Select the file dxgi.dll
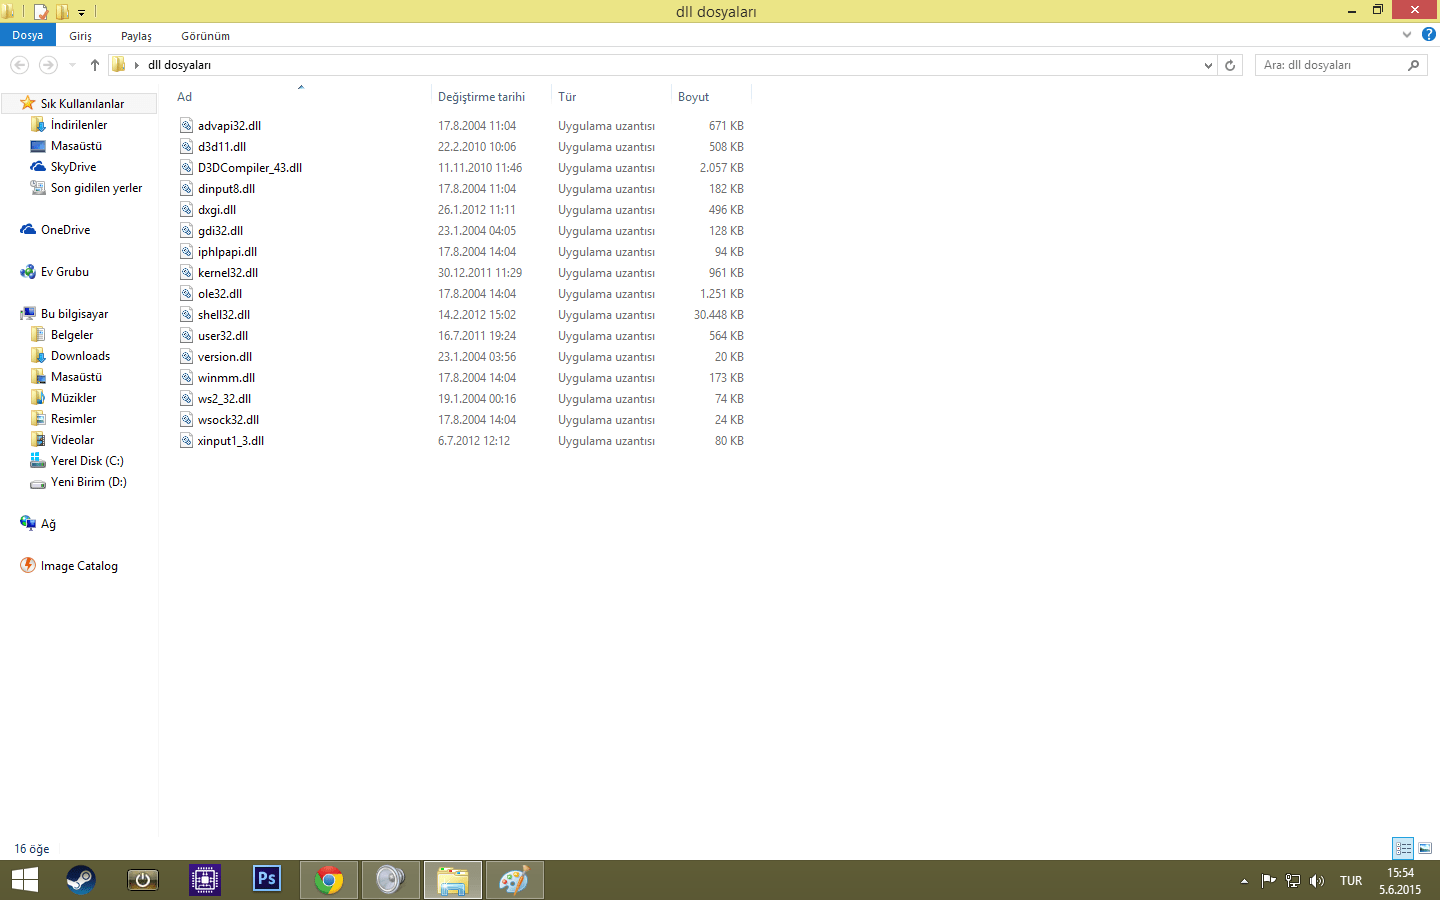Viewport: 1440px width, 900px height. tap(217, 210)
